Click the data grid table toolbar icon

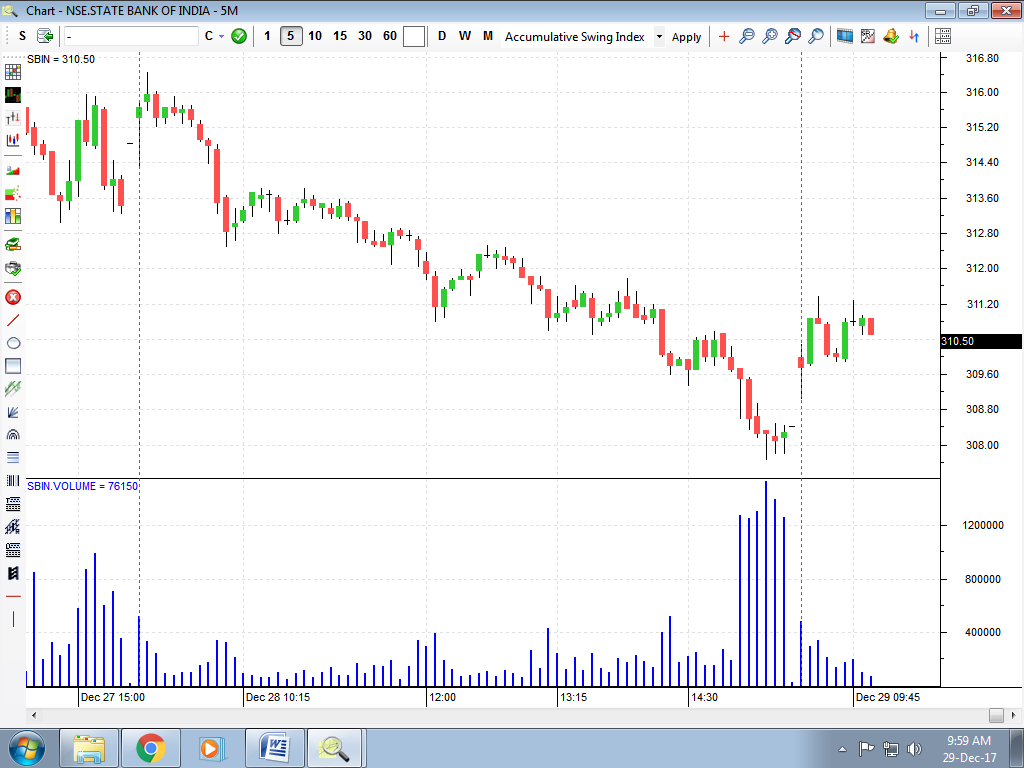[943, 37]
